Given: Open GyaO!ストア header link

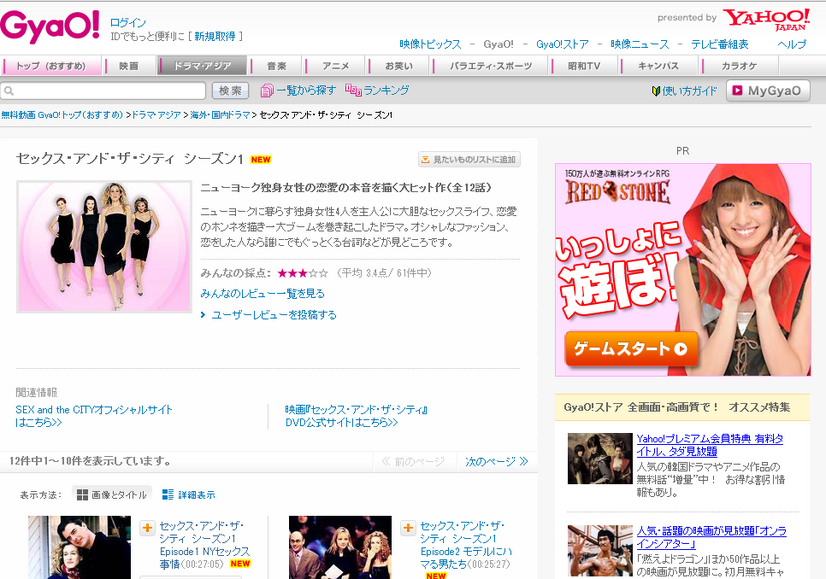Looking at the screenshot, I should pos(562,44).
